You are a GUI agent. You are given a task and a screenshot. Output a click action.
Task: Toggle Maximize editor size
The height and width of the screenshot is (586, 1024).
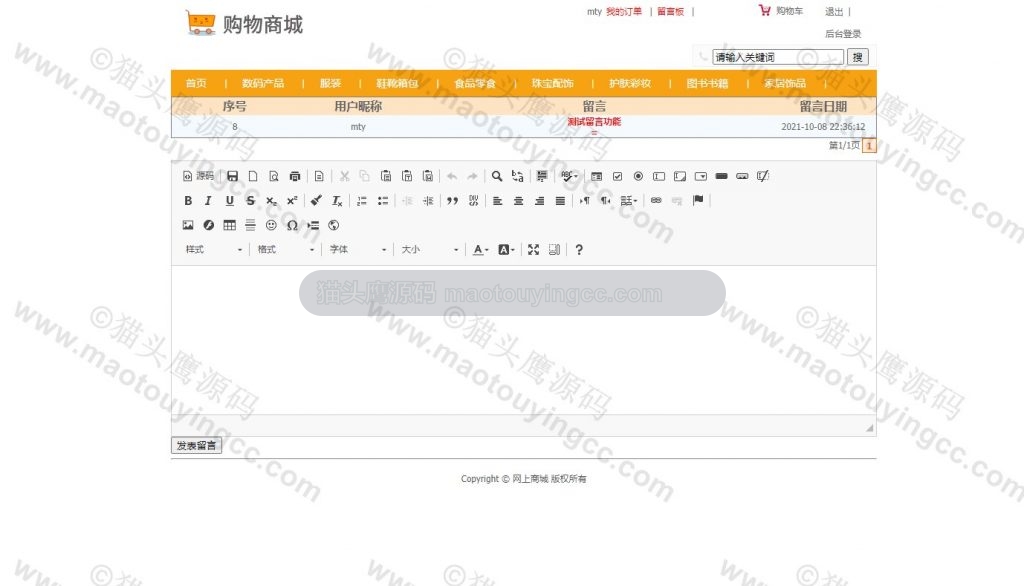tap(534, 250)
